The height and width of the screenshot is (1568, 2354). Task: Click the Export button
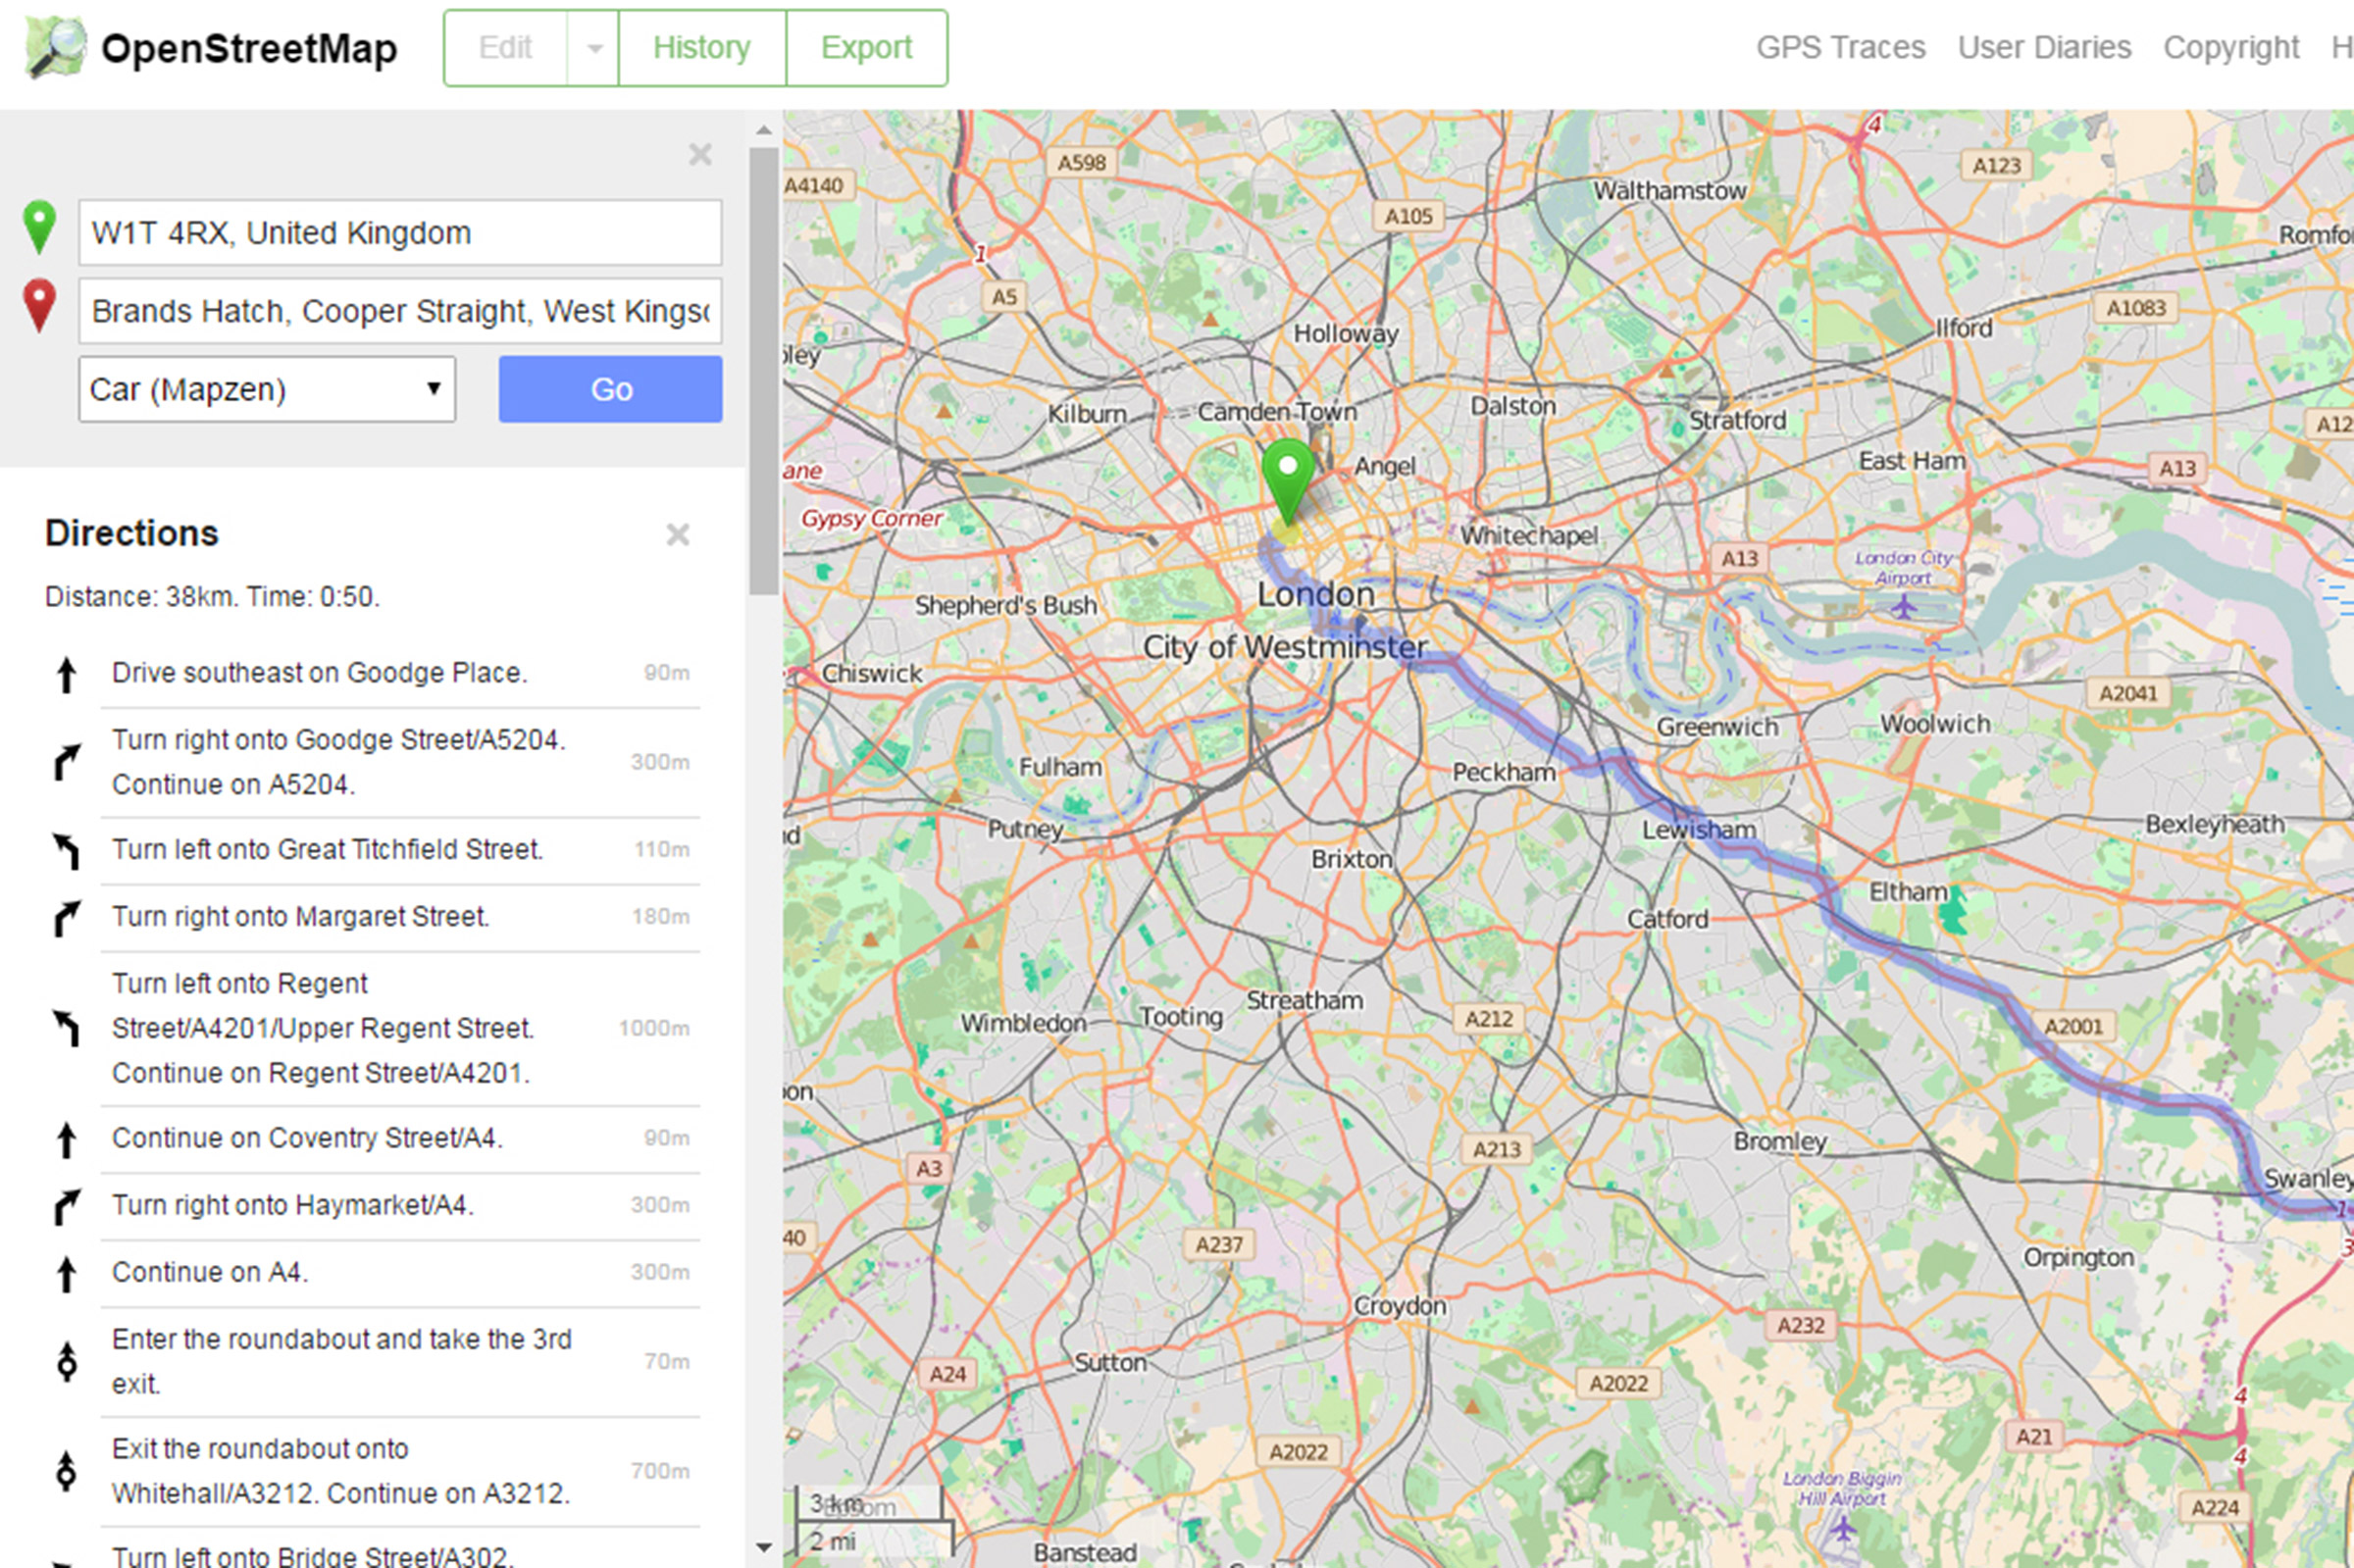(x=866, y=47)
